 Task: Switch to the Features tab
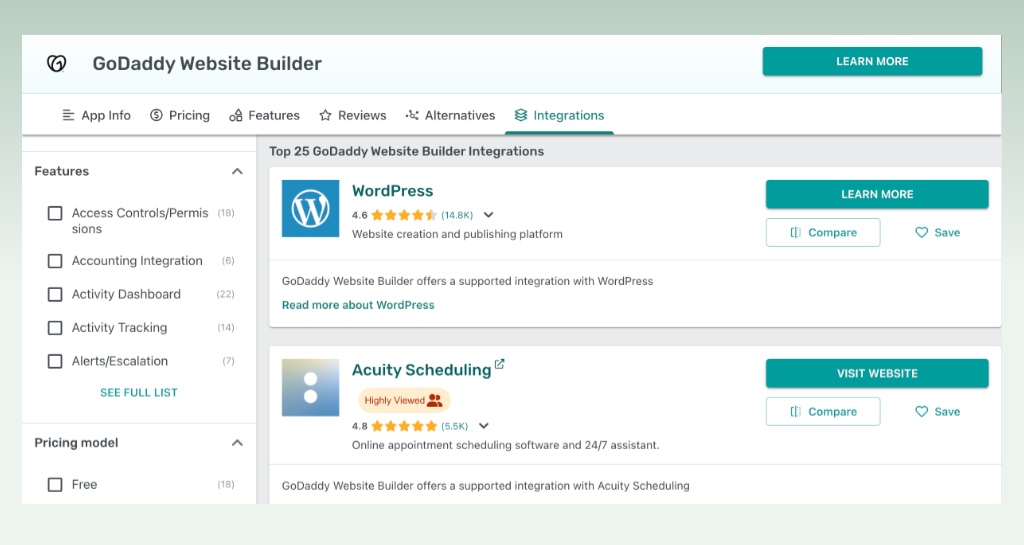point(264,116)
